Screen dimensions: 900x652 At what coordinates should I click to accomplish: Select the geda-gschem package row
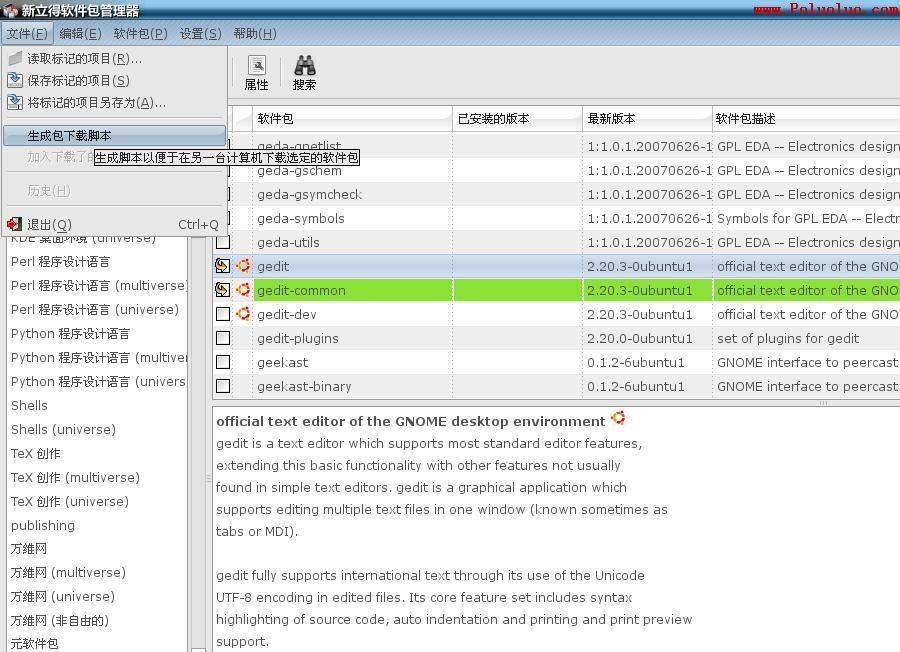557,170
